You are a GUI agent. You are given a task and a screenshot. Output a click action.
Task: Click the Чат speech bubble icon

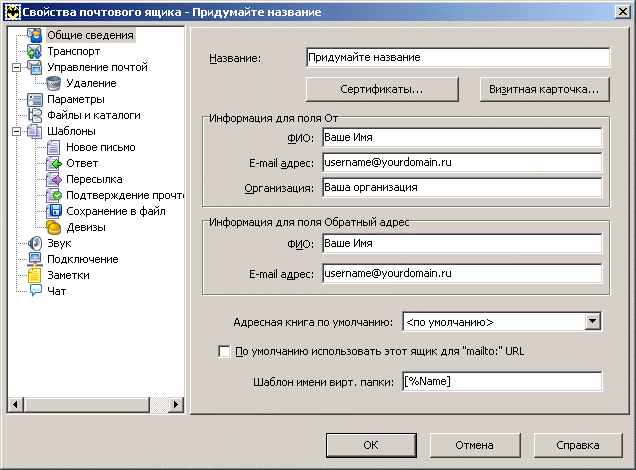tap(36, 291)
